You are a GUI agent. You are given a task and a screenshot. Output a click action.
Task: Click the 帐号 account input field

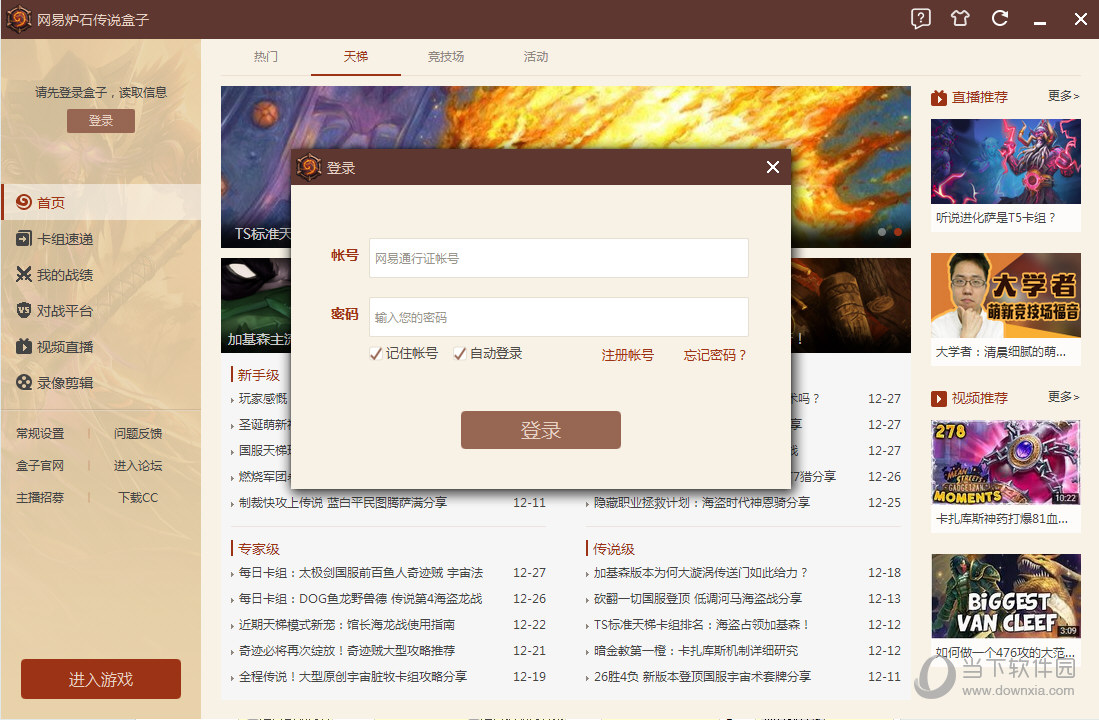pos(560,258)
